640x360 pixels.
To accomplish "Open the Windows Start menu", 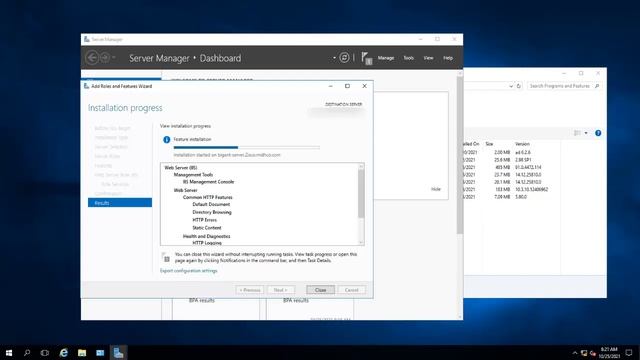I will coord(9,353).
